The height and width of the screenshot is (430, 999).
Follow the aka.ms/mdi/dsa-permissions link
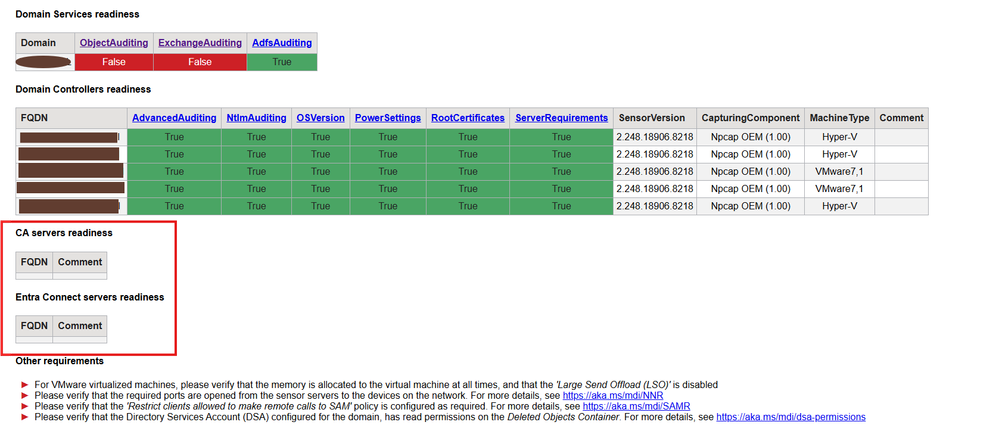[x=791, y=417]
